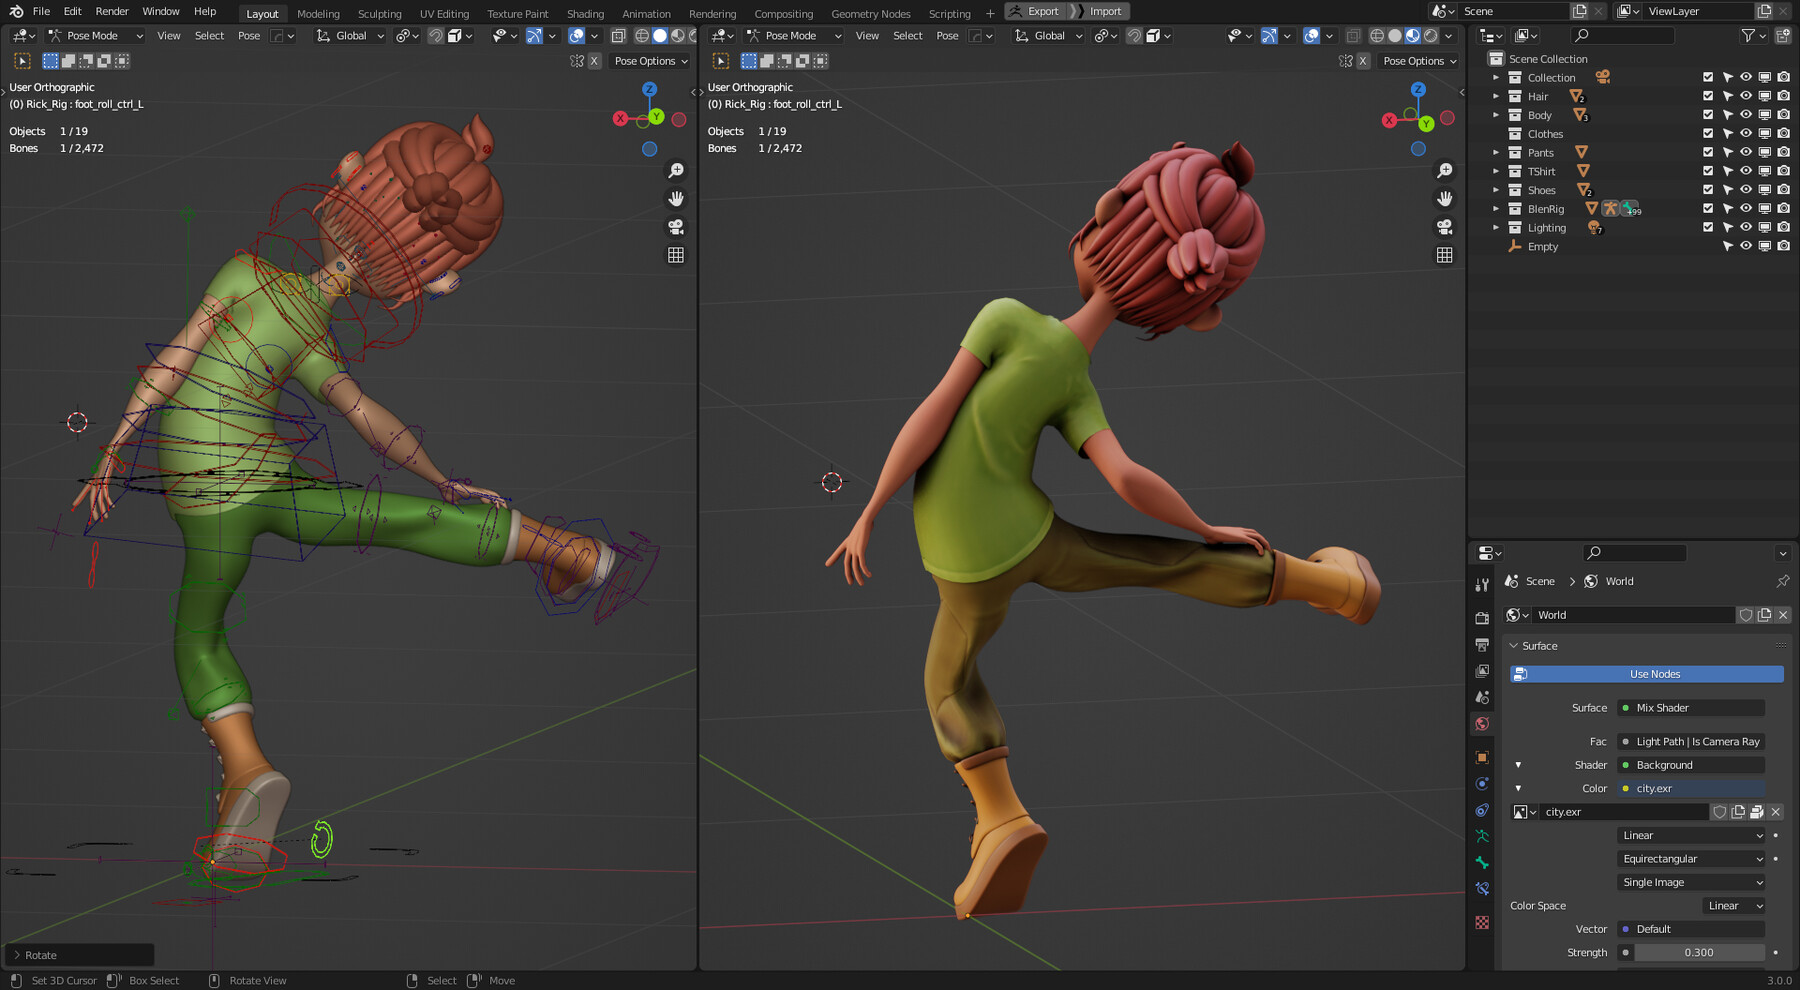1800x990 pixels.
Task: Toggle camera view icon in left viewport
Action: (x=676, y=227)
